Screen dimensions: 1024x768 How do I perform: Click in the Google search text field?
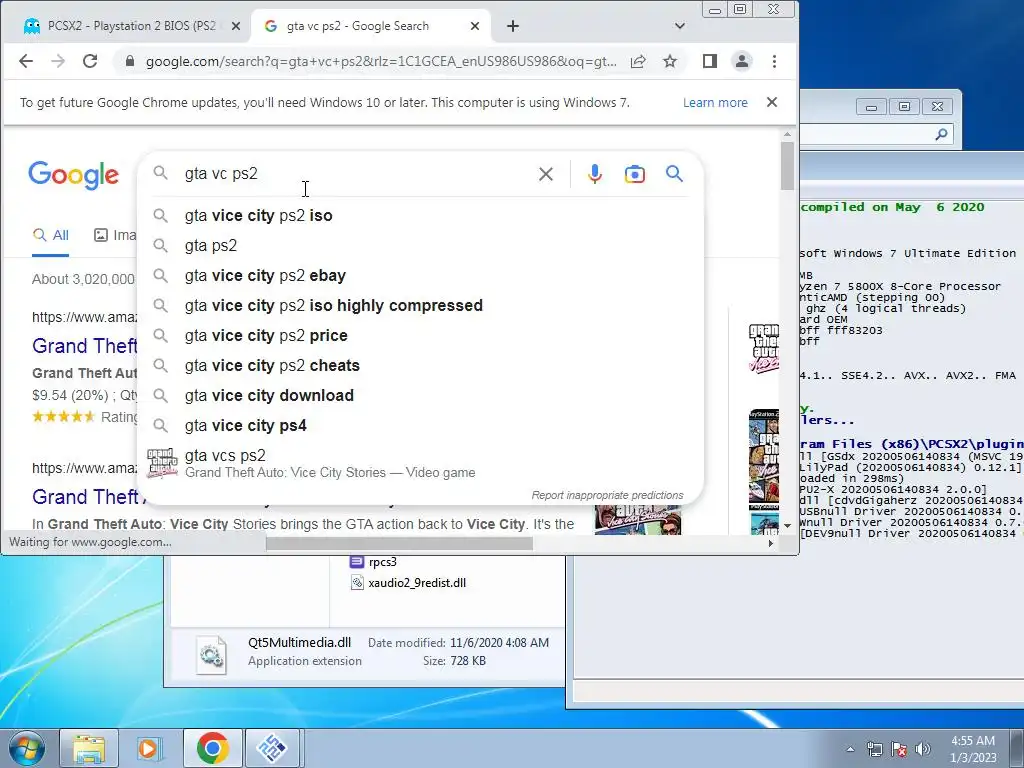356,174
